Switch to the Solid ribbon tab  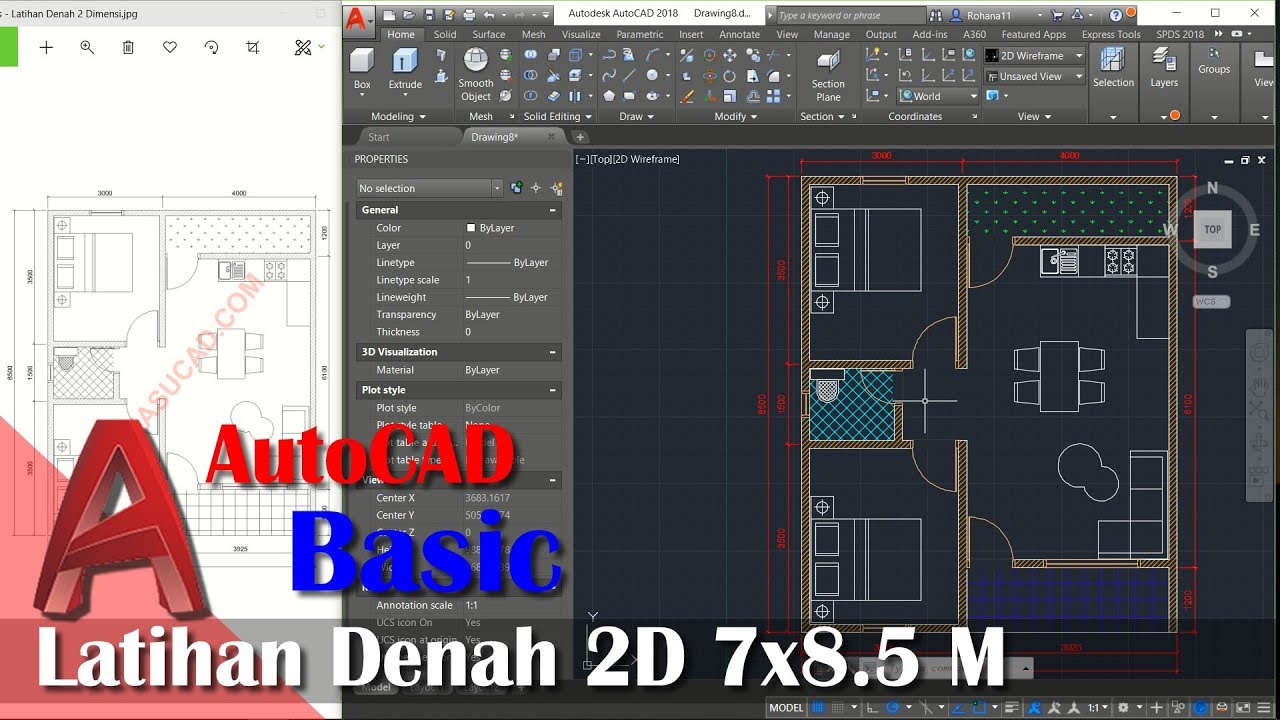coord(445,34)
